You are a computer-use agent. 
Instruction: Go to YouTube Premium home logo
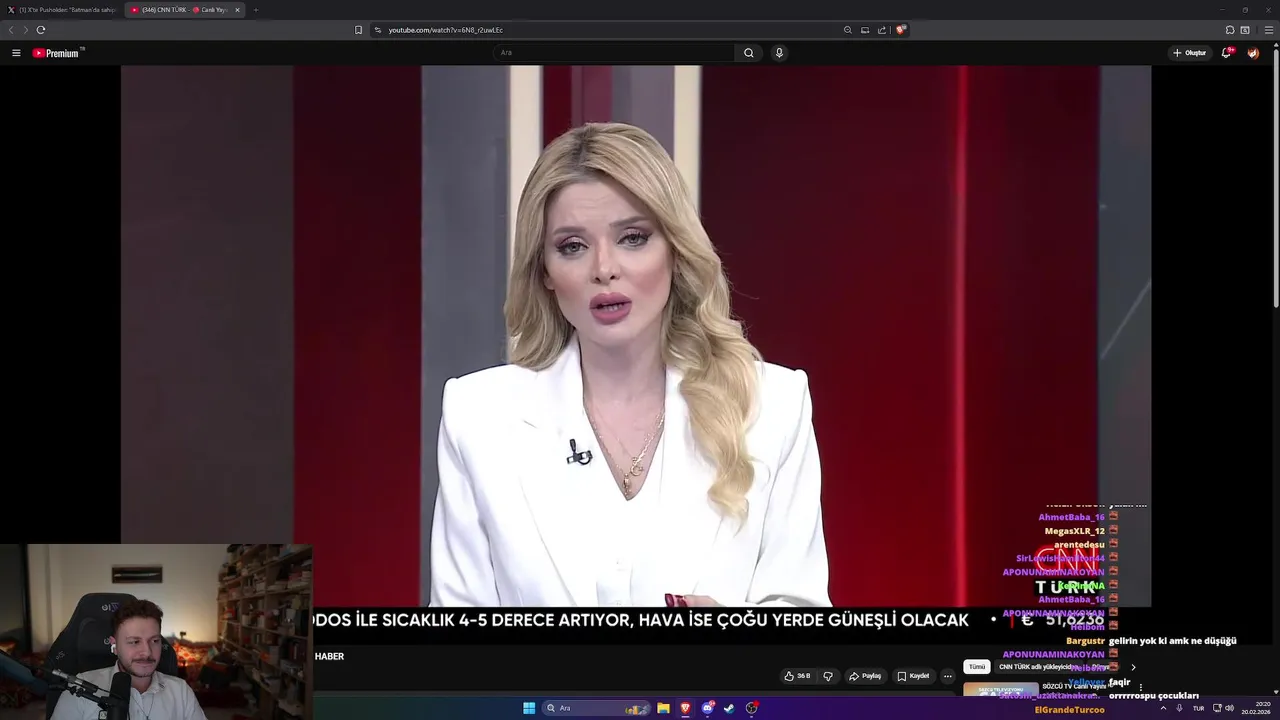(x=56, y=53)
